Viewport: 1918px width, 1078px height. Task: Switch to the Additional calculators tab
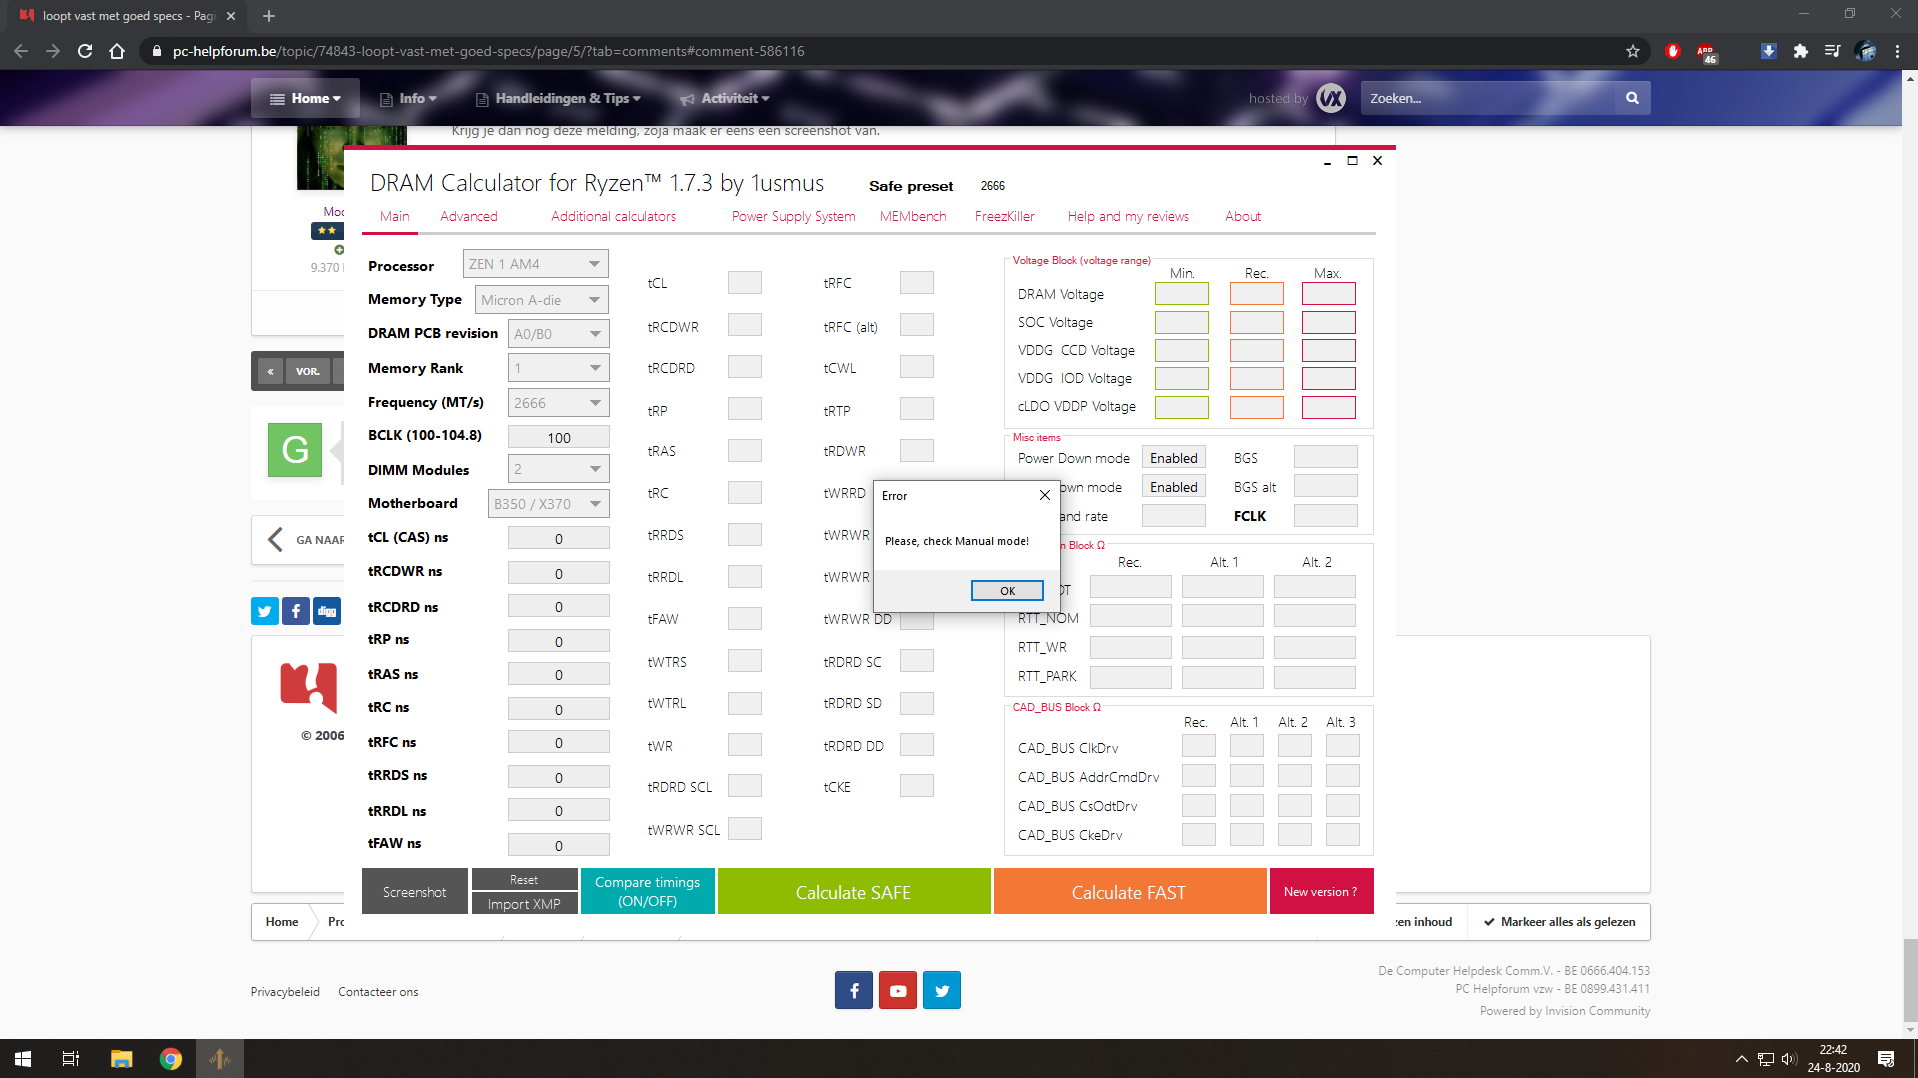[613, 216]
